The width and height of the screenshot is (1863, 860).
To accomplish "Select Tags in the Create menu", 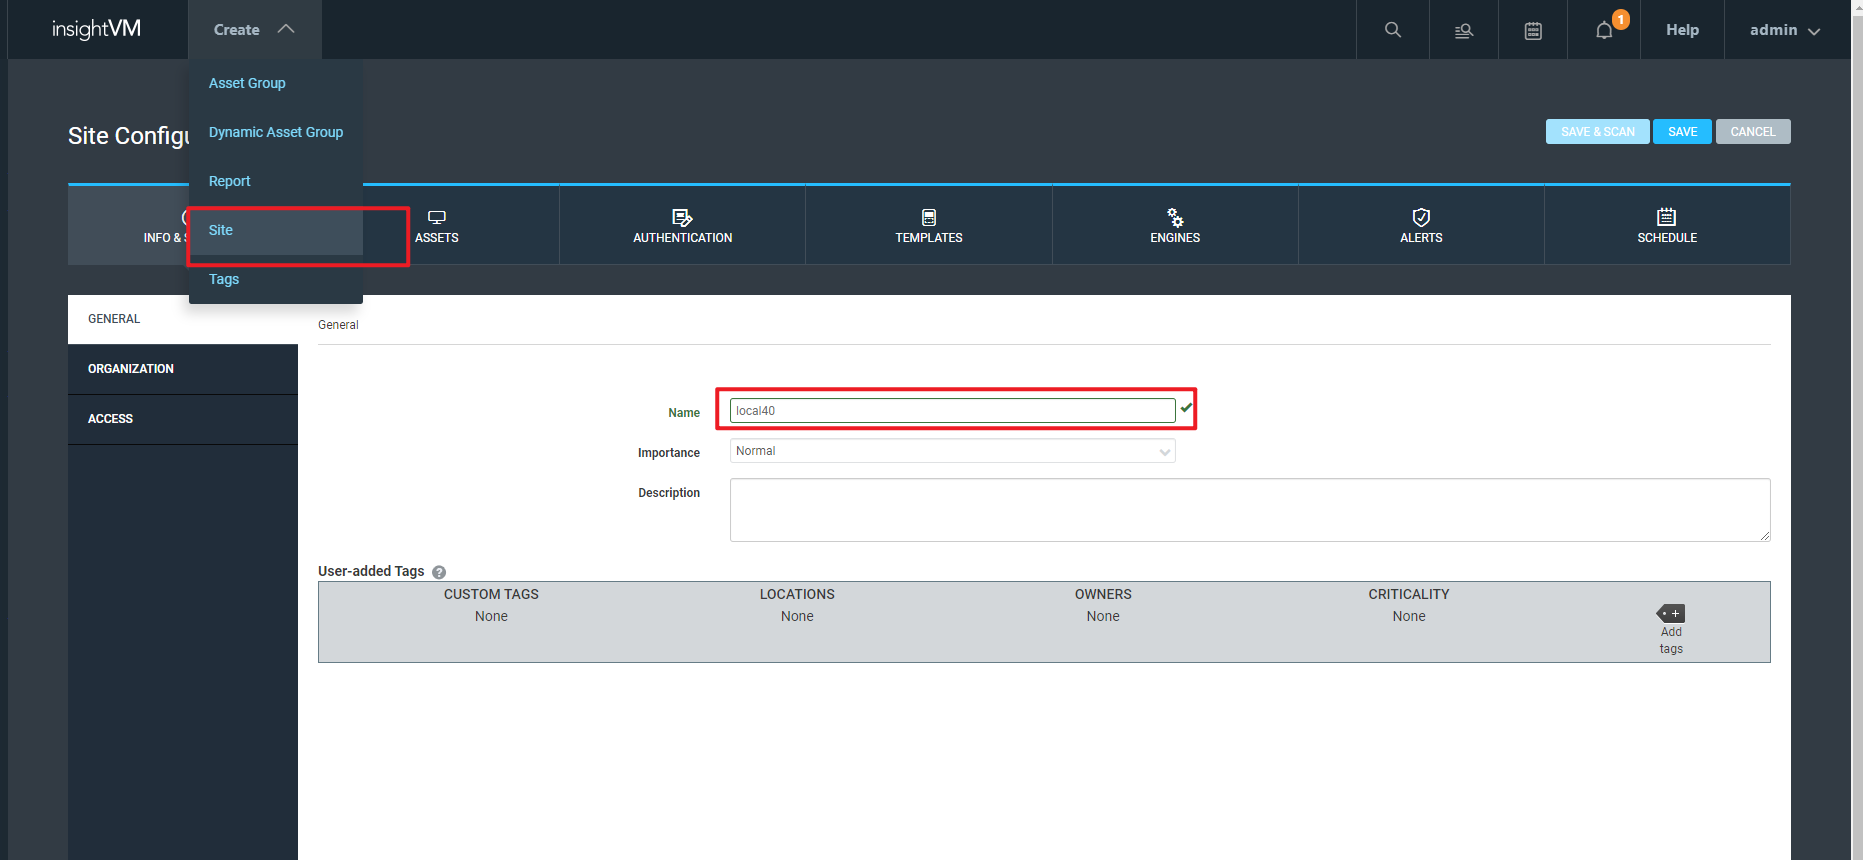I will [x=224, y=279].
